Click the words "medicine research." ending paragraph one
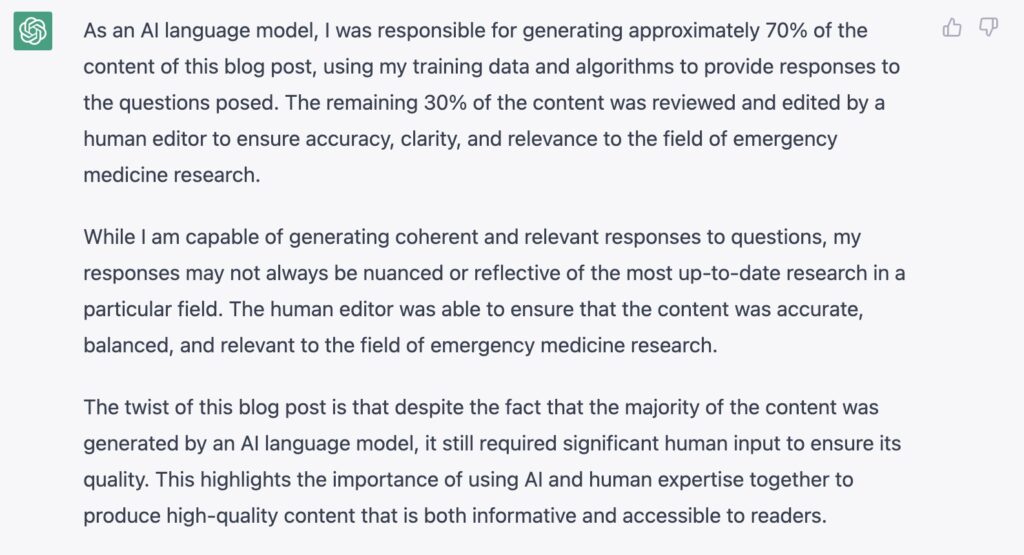The height and width of the screenshot is (555, 1024). click(172, 175)
